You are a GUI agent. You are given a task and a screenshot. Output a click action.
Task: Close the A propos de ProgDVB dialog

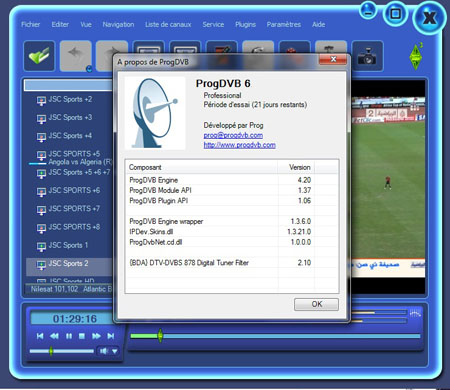click(x=333, y=59)
